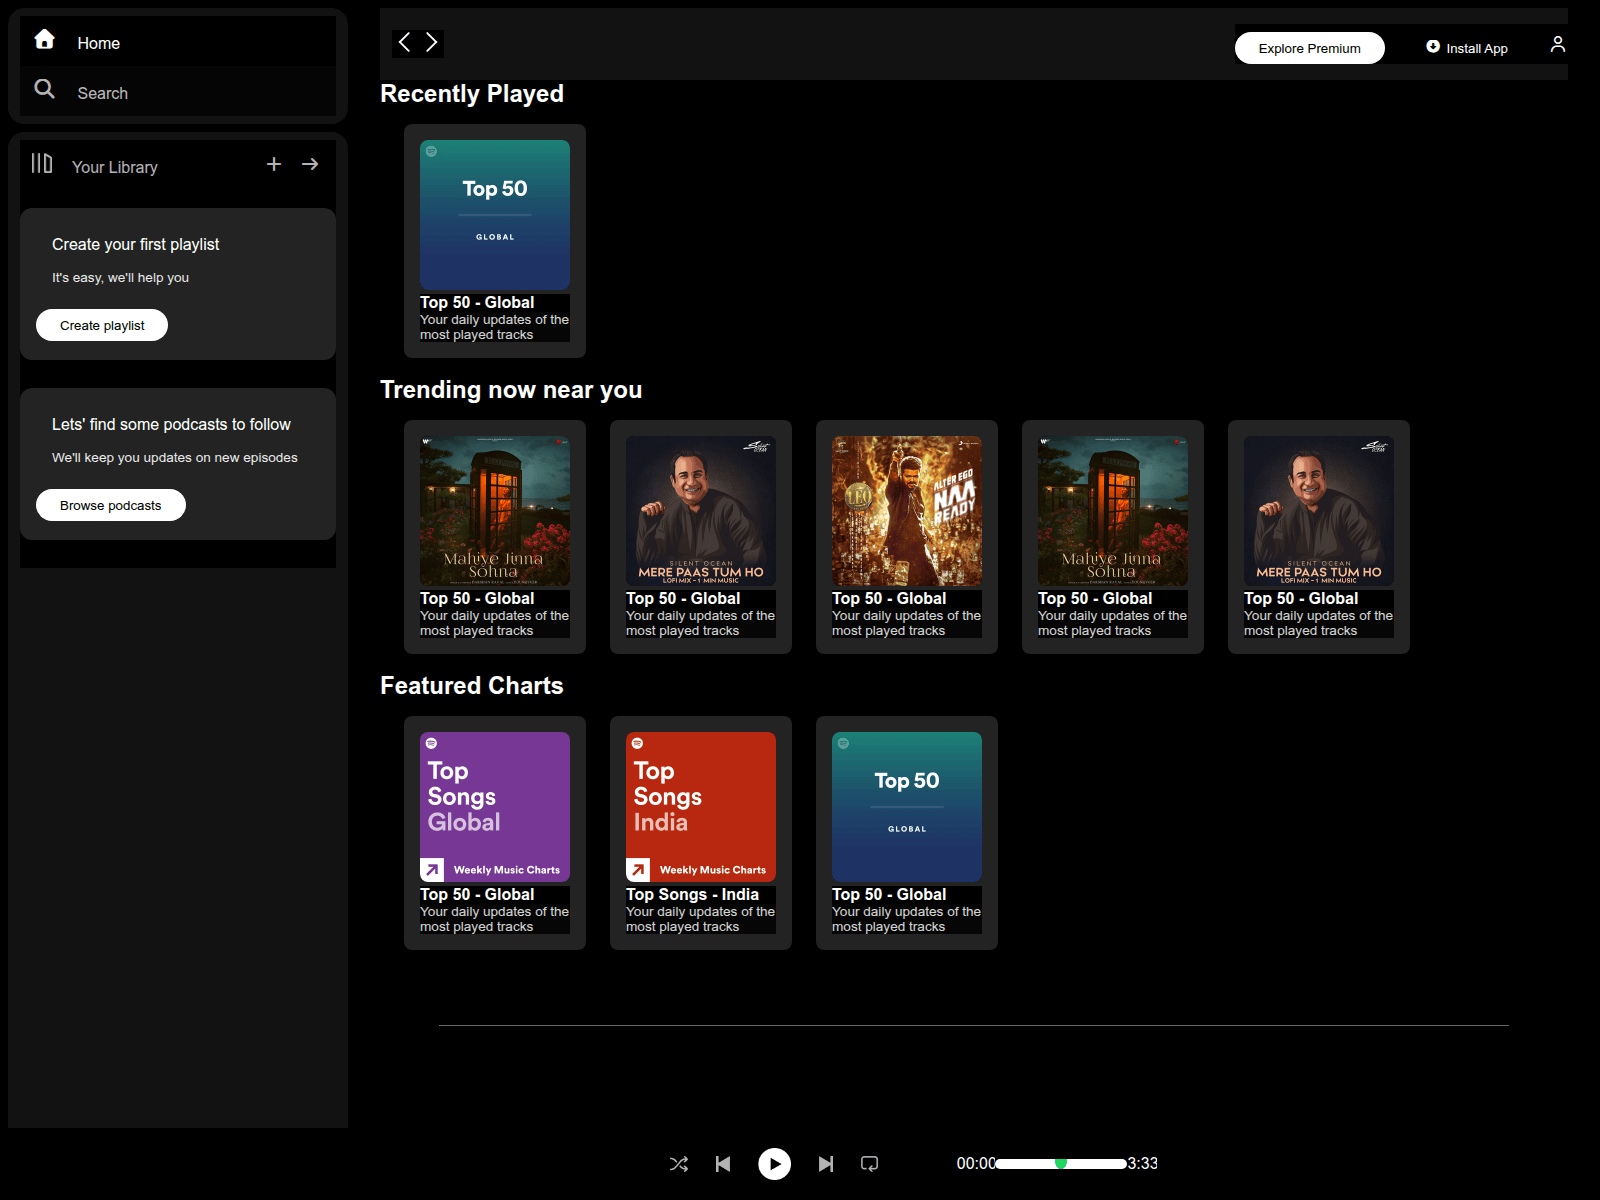Image resolution: width=1600 pixels, height=1200 pixels.
Task: Click the Search magnifier icon
Action: [x=44, y=89]
